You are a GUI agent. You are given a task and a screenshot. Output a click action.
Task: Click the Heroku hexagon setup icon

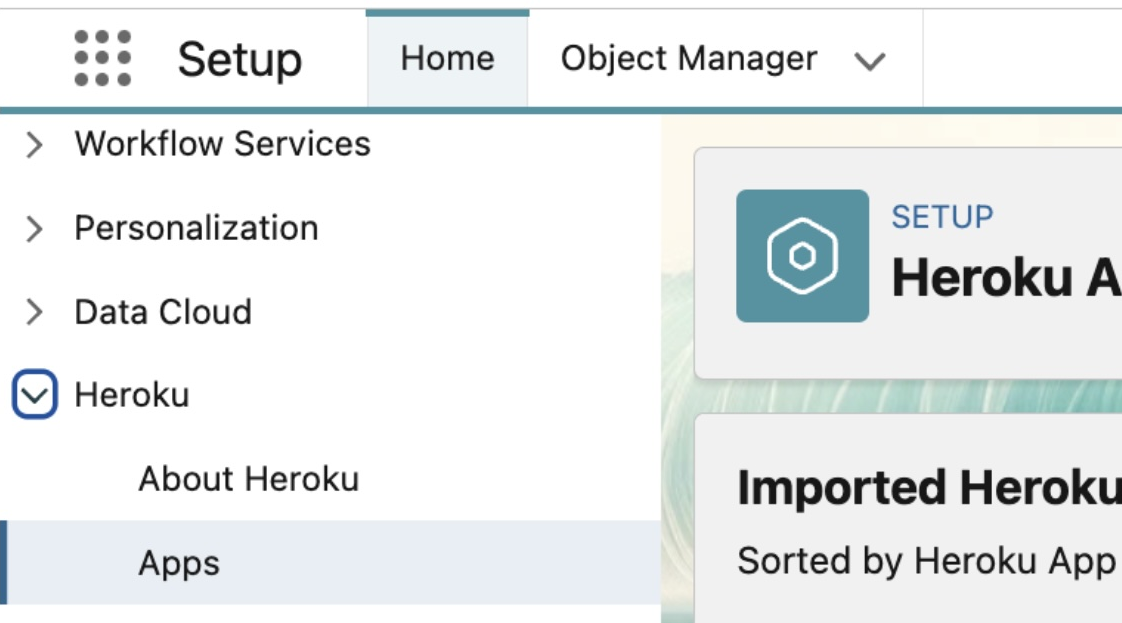coord(802,256)
